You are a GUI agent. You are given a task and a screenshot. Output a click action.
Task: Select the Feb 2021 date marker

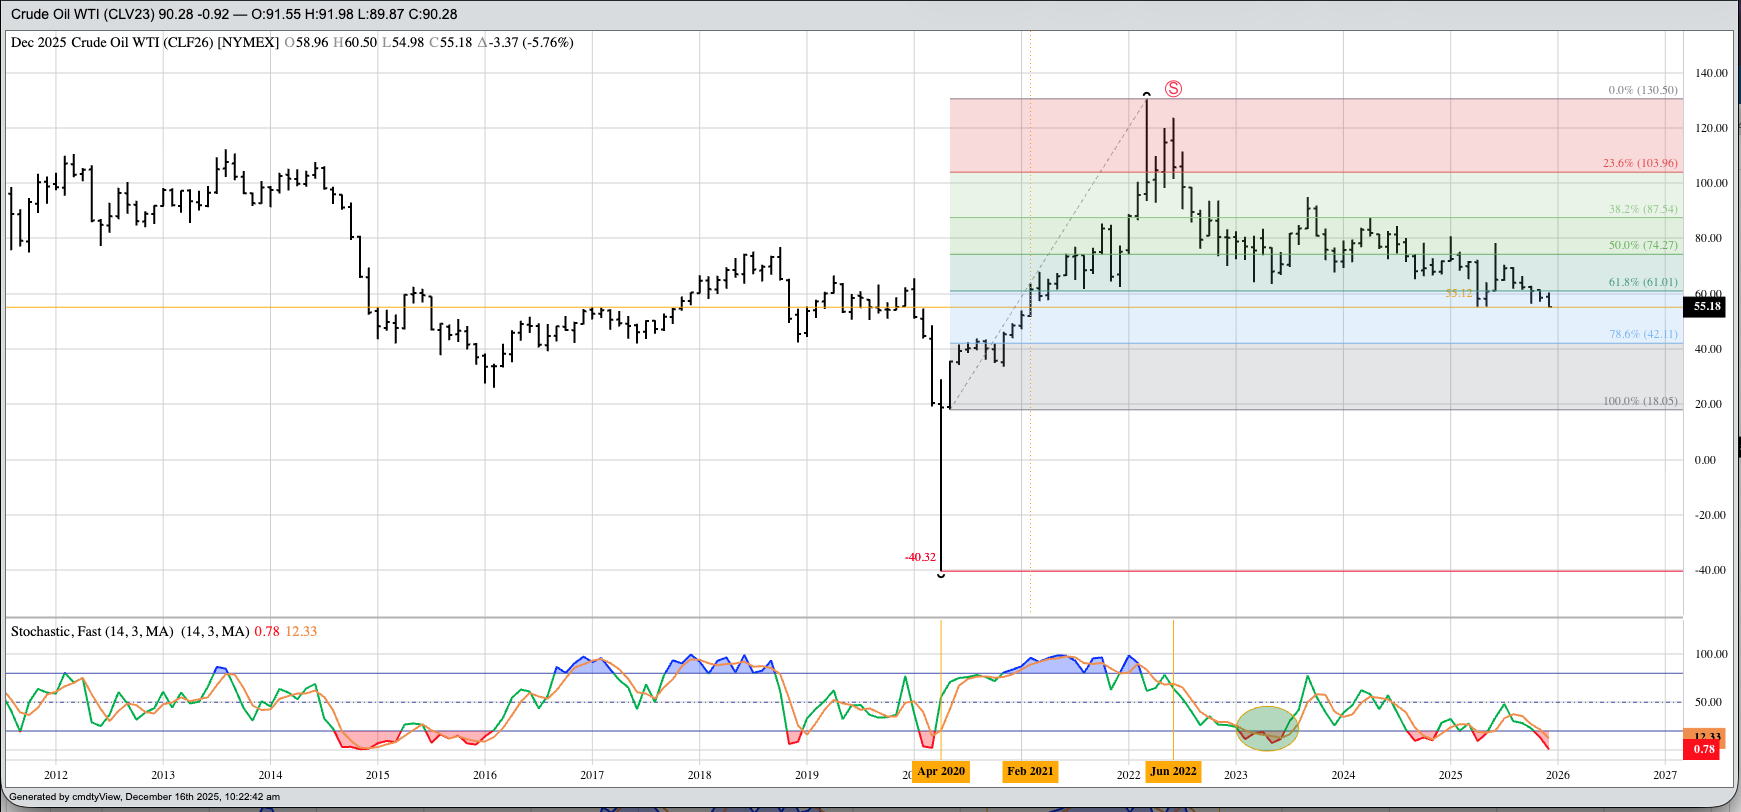pos(1030,771)
